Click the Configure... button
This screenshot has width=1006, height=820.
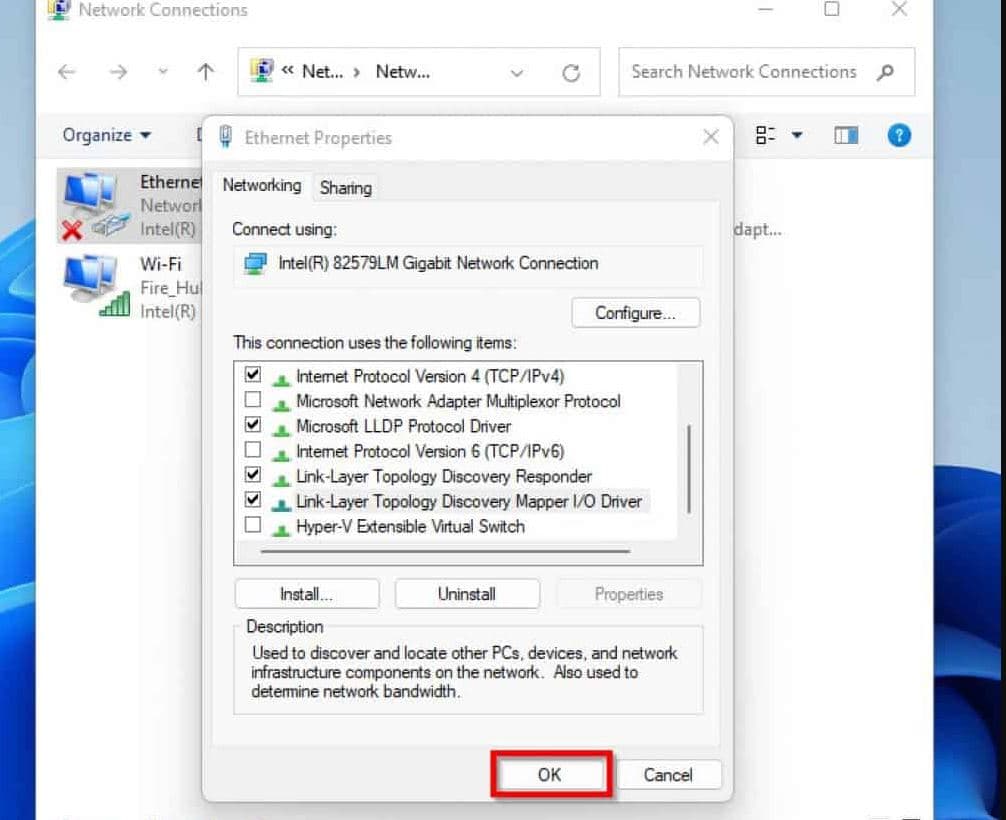[x=635, y=313]
